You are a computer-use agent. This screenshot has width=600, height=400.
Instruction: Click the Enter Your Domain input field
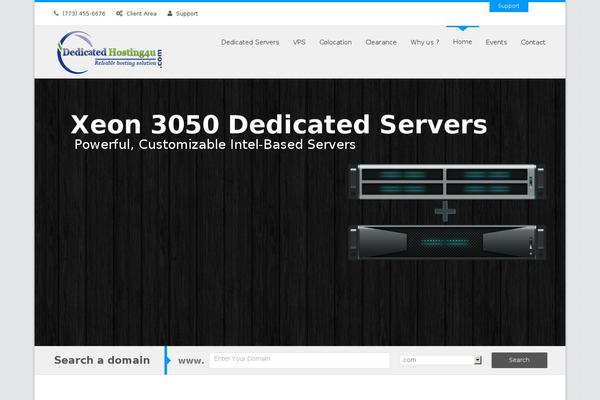300,360
